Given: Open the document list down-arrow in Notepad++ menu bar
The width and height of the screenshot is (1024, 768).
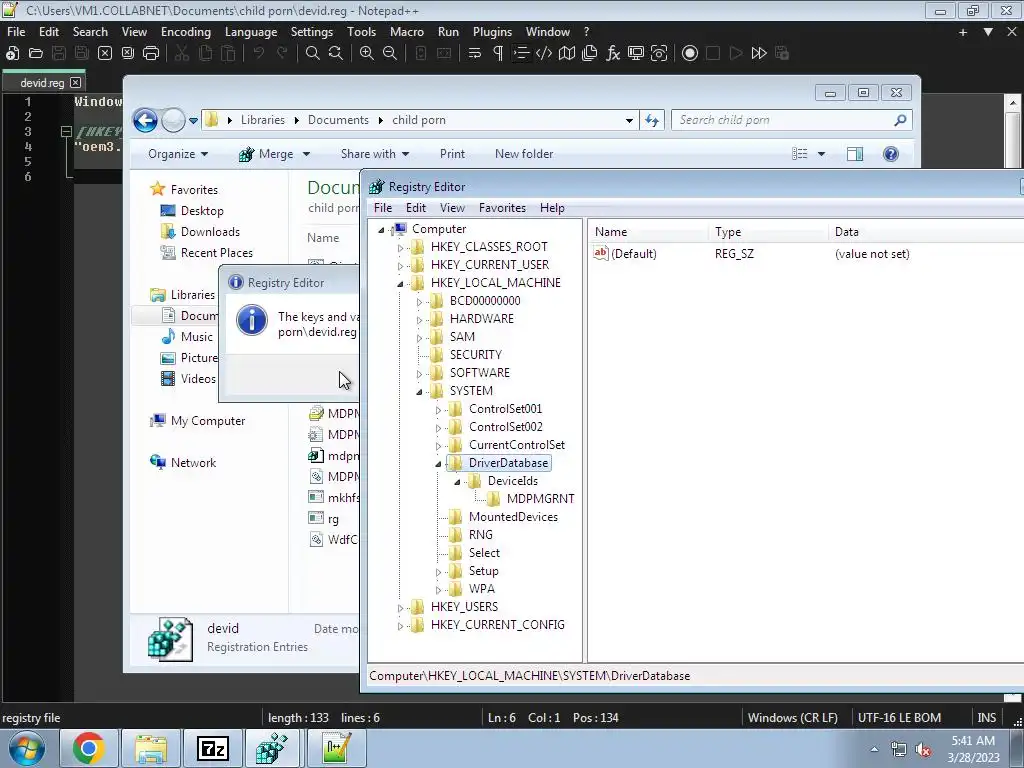Looking at the screenshot, I should [988, 32].
